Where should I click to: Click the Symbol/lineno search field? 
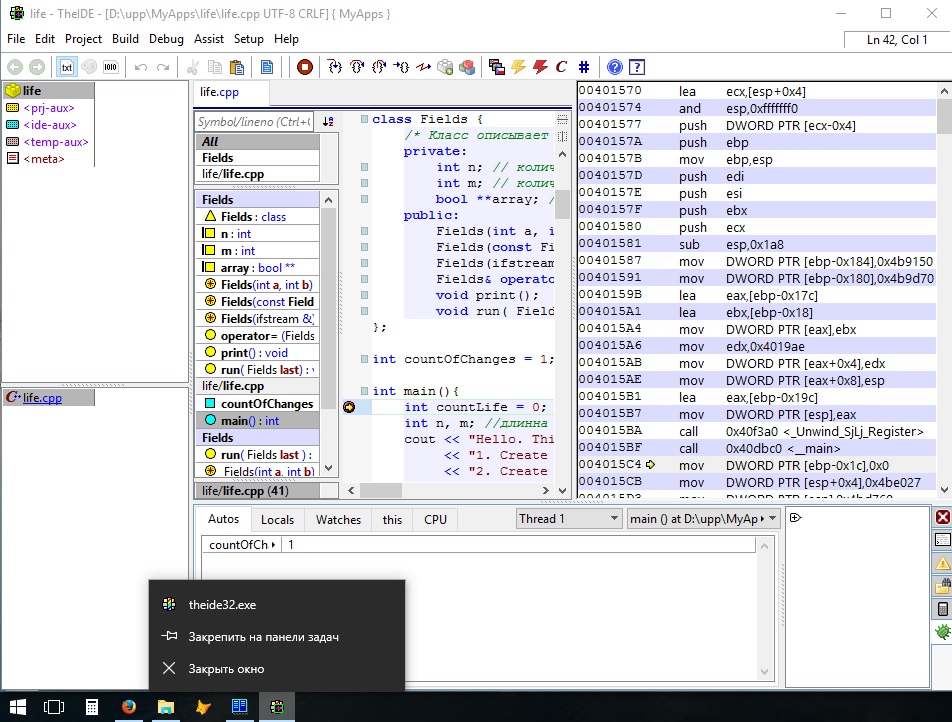(254, 121)
